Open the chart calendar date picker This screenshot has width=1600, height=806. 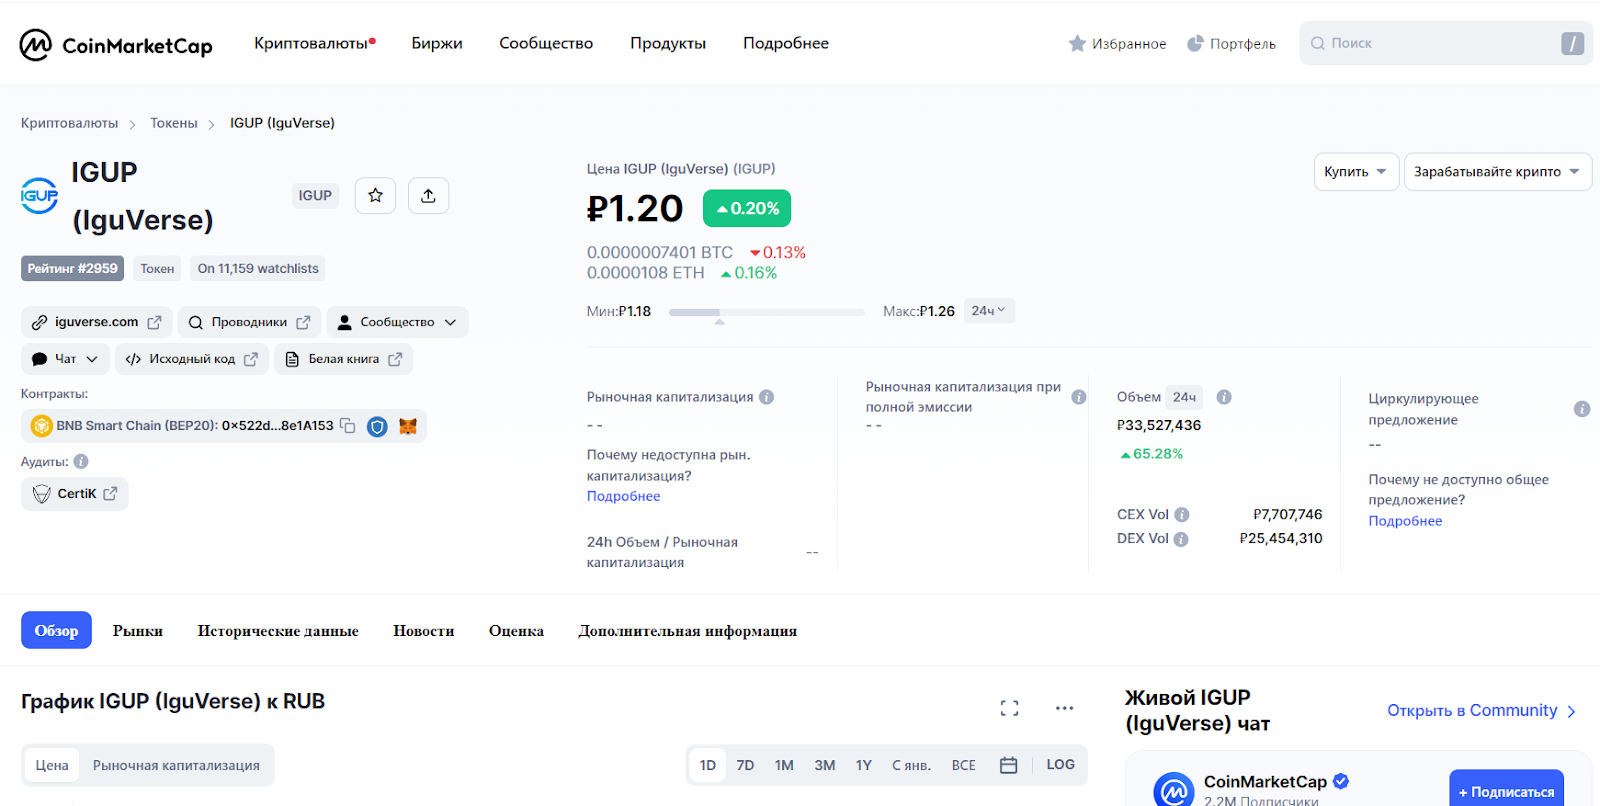click(1009, 765)
